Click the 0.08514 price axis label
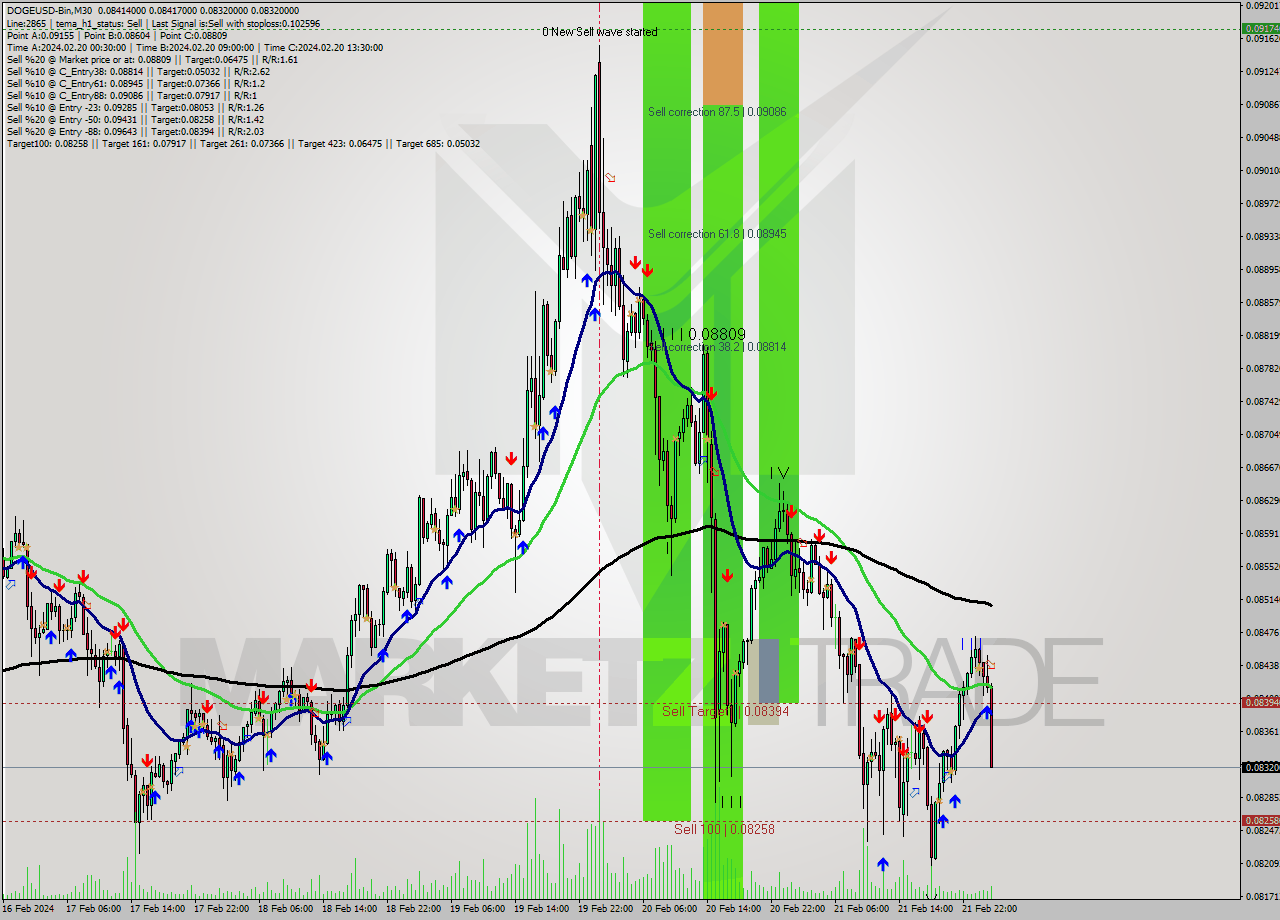Viewport: 1280px width, 920px height. coord(1263,599)
